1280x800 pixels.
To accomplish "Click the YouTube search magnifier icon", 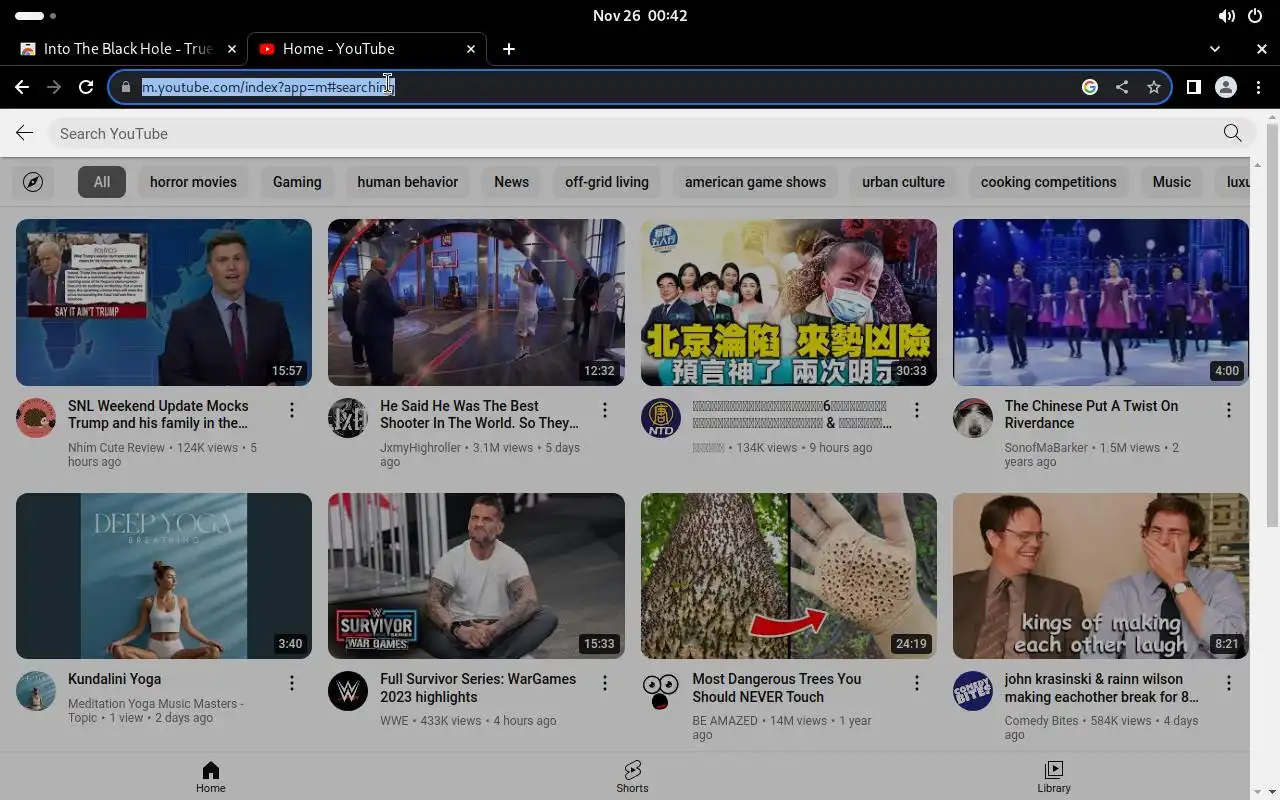I will [1232, 133].
